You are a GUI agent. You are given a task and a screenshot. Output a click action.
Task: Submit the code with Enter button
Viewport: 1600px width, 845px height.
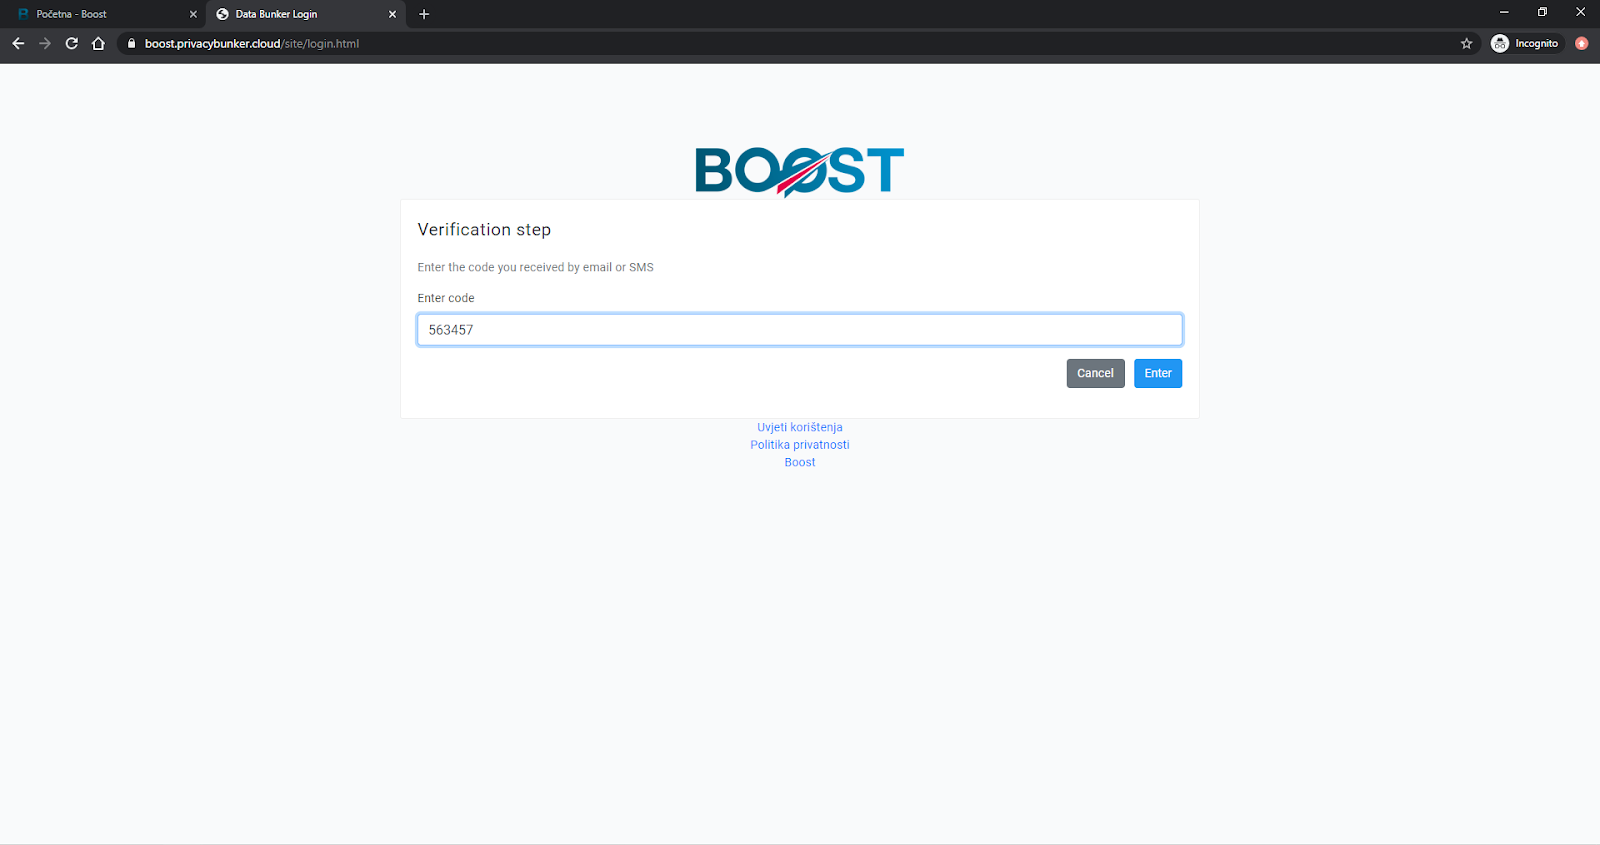pyautogui.click(x=1158, y=373)
